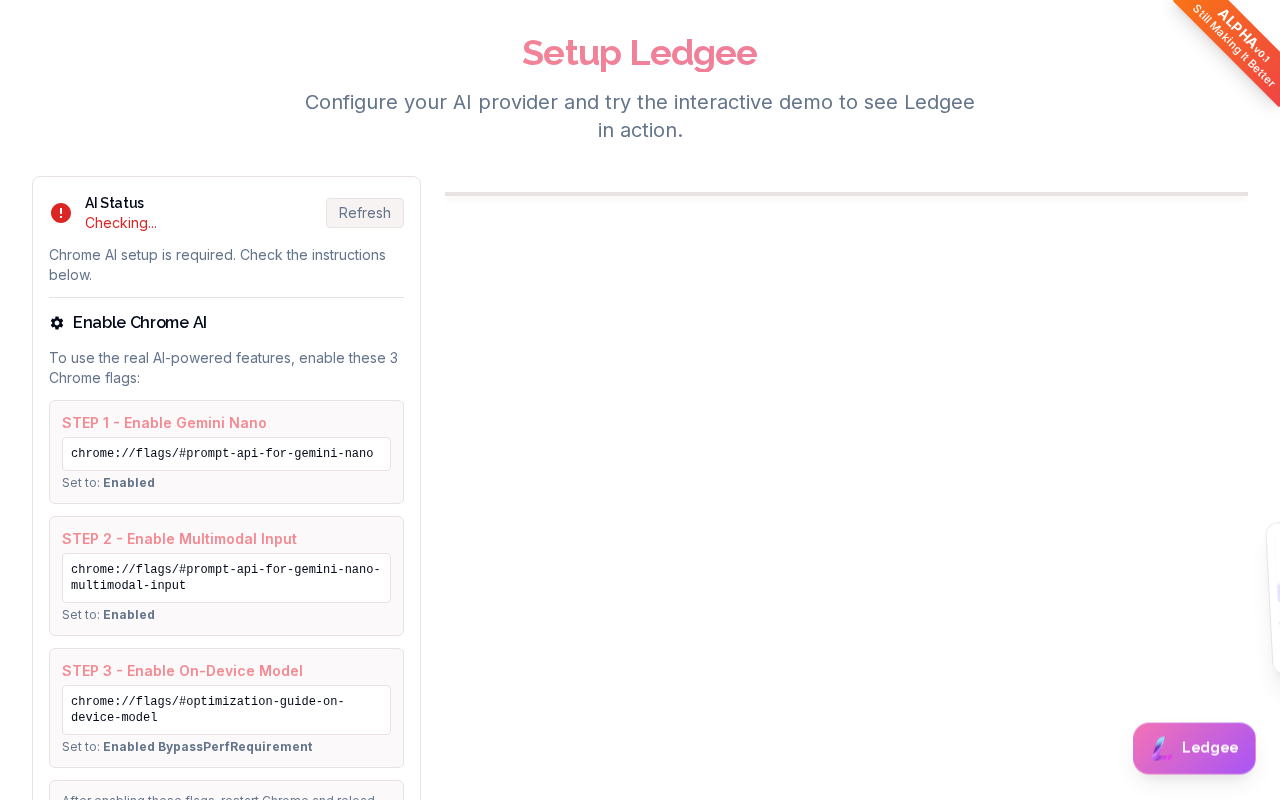
Task: Click the Chrome AI setup required message
Action: (217, 265)
